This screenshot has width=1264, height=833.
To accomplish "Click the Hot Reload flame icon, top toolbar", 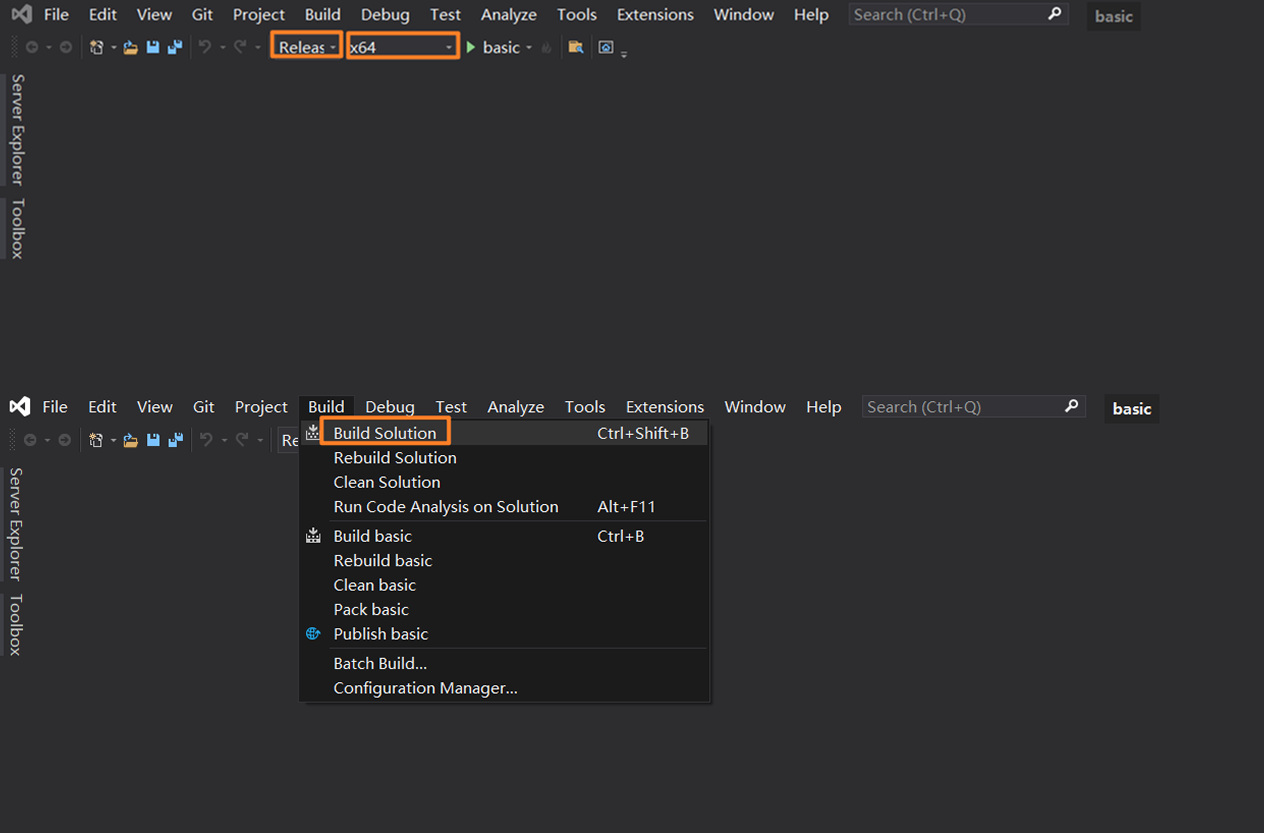I will click(x=546, y=47).
